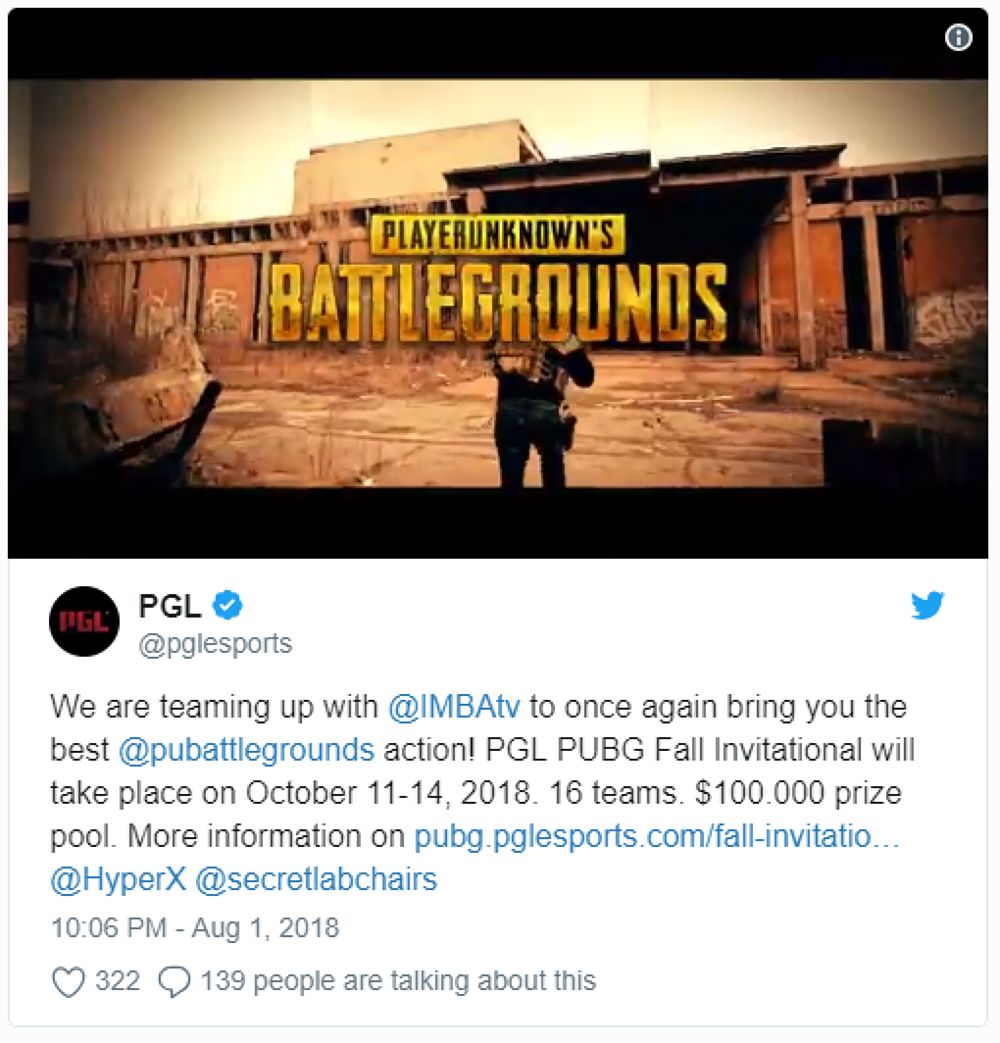This screenshot has height=1043, width=1000.
Task: Open the @HyperX mention
Action: (118, 879)
